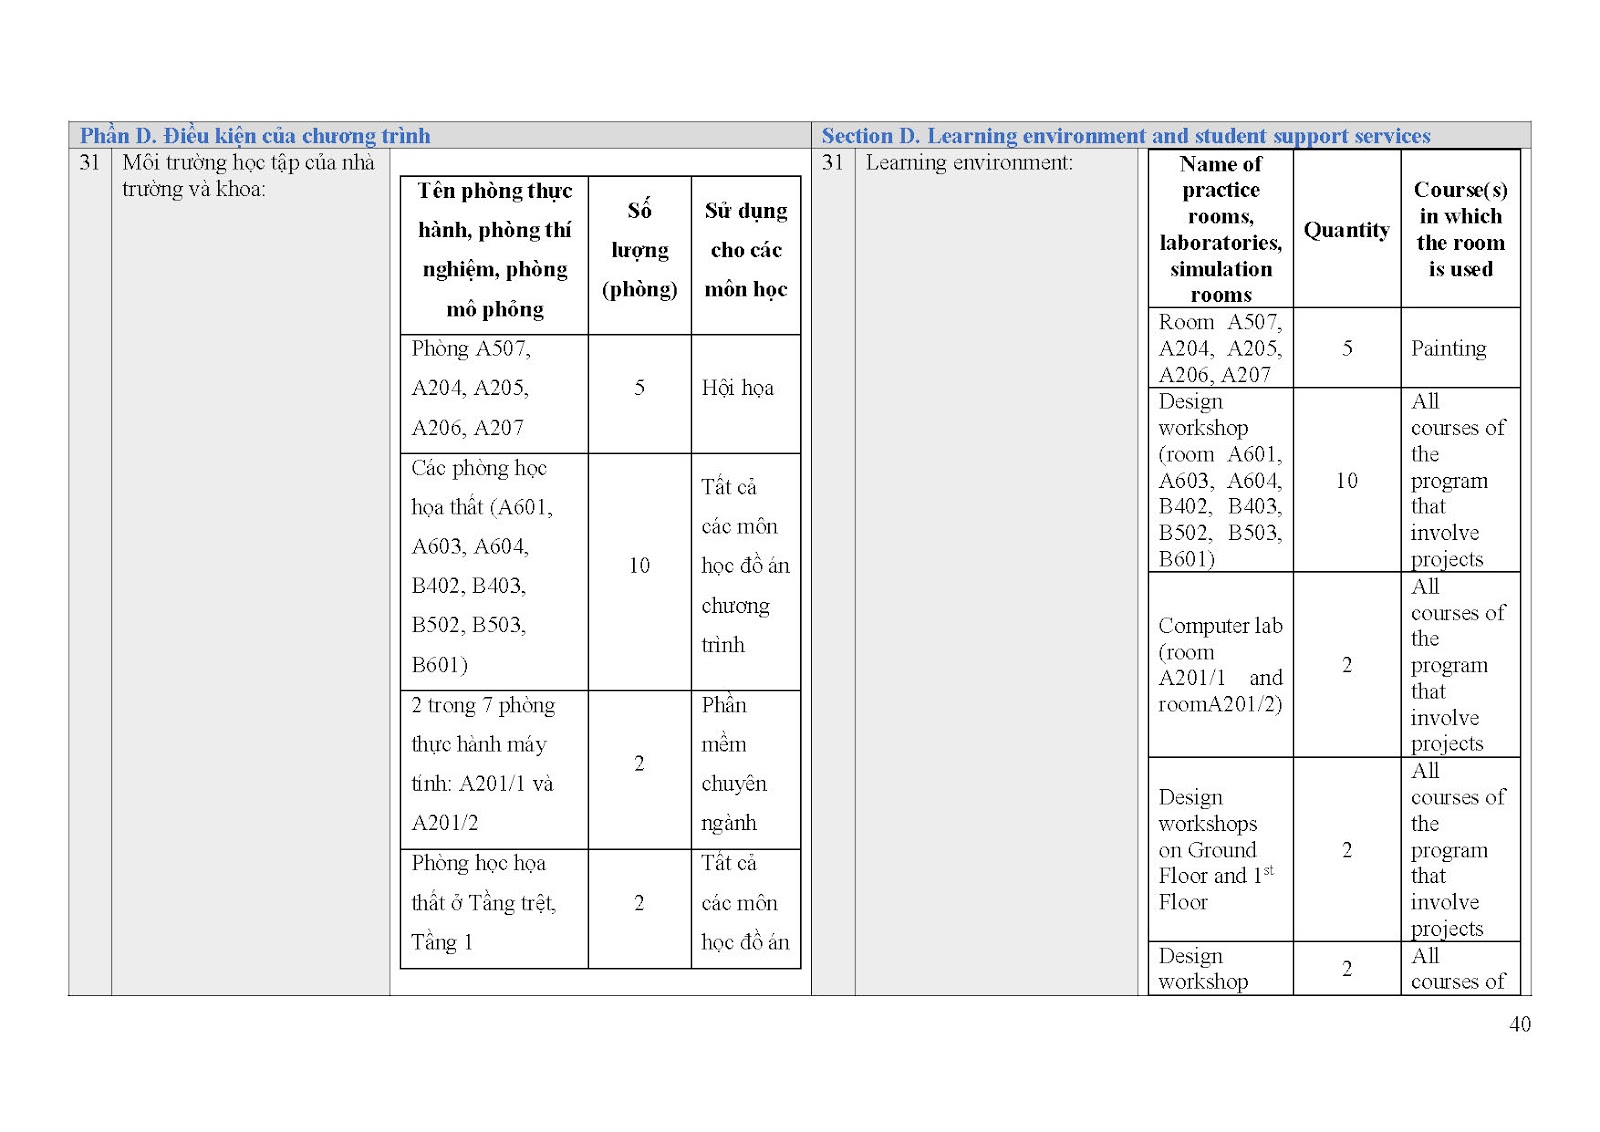Viewport: 1600px width, 1132px height.
Task: Click the 'Phòng A507, A204, A205' Vietnamese cell
Action: (470, 388)
